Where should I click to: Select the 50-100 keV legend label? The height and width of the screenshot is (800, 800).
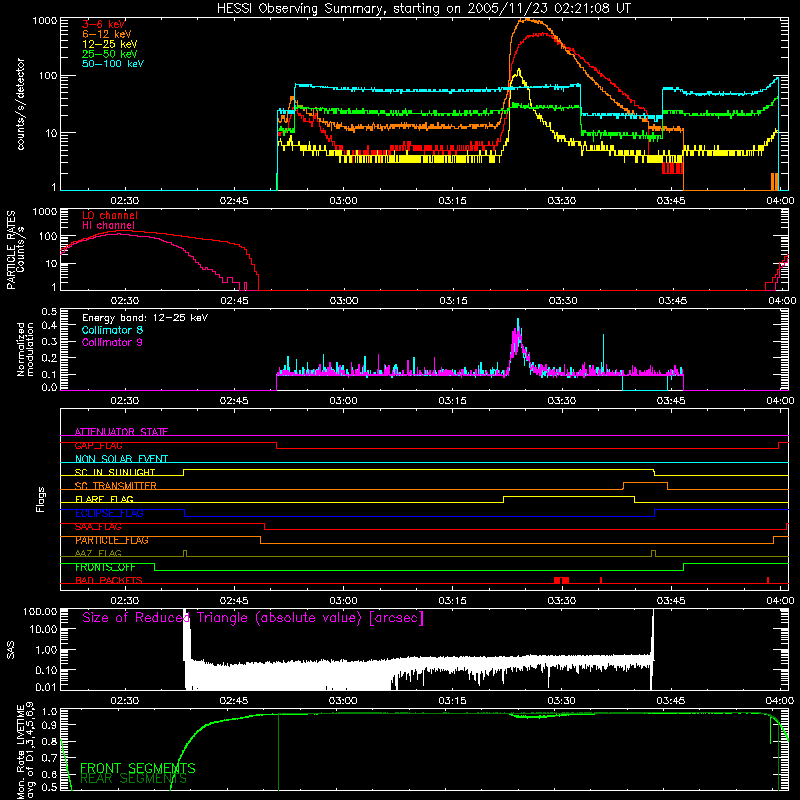tap(113, 64)
